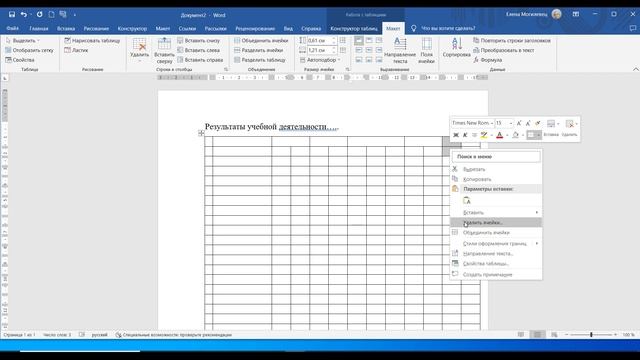Click Удалить button in mini toolbar
Screen dimensions: 640x360
(x=569, y=127)
